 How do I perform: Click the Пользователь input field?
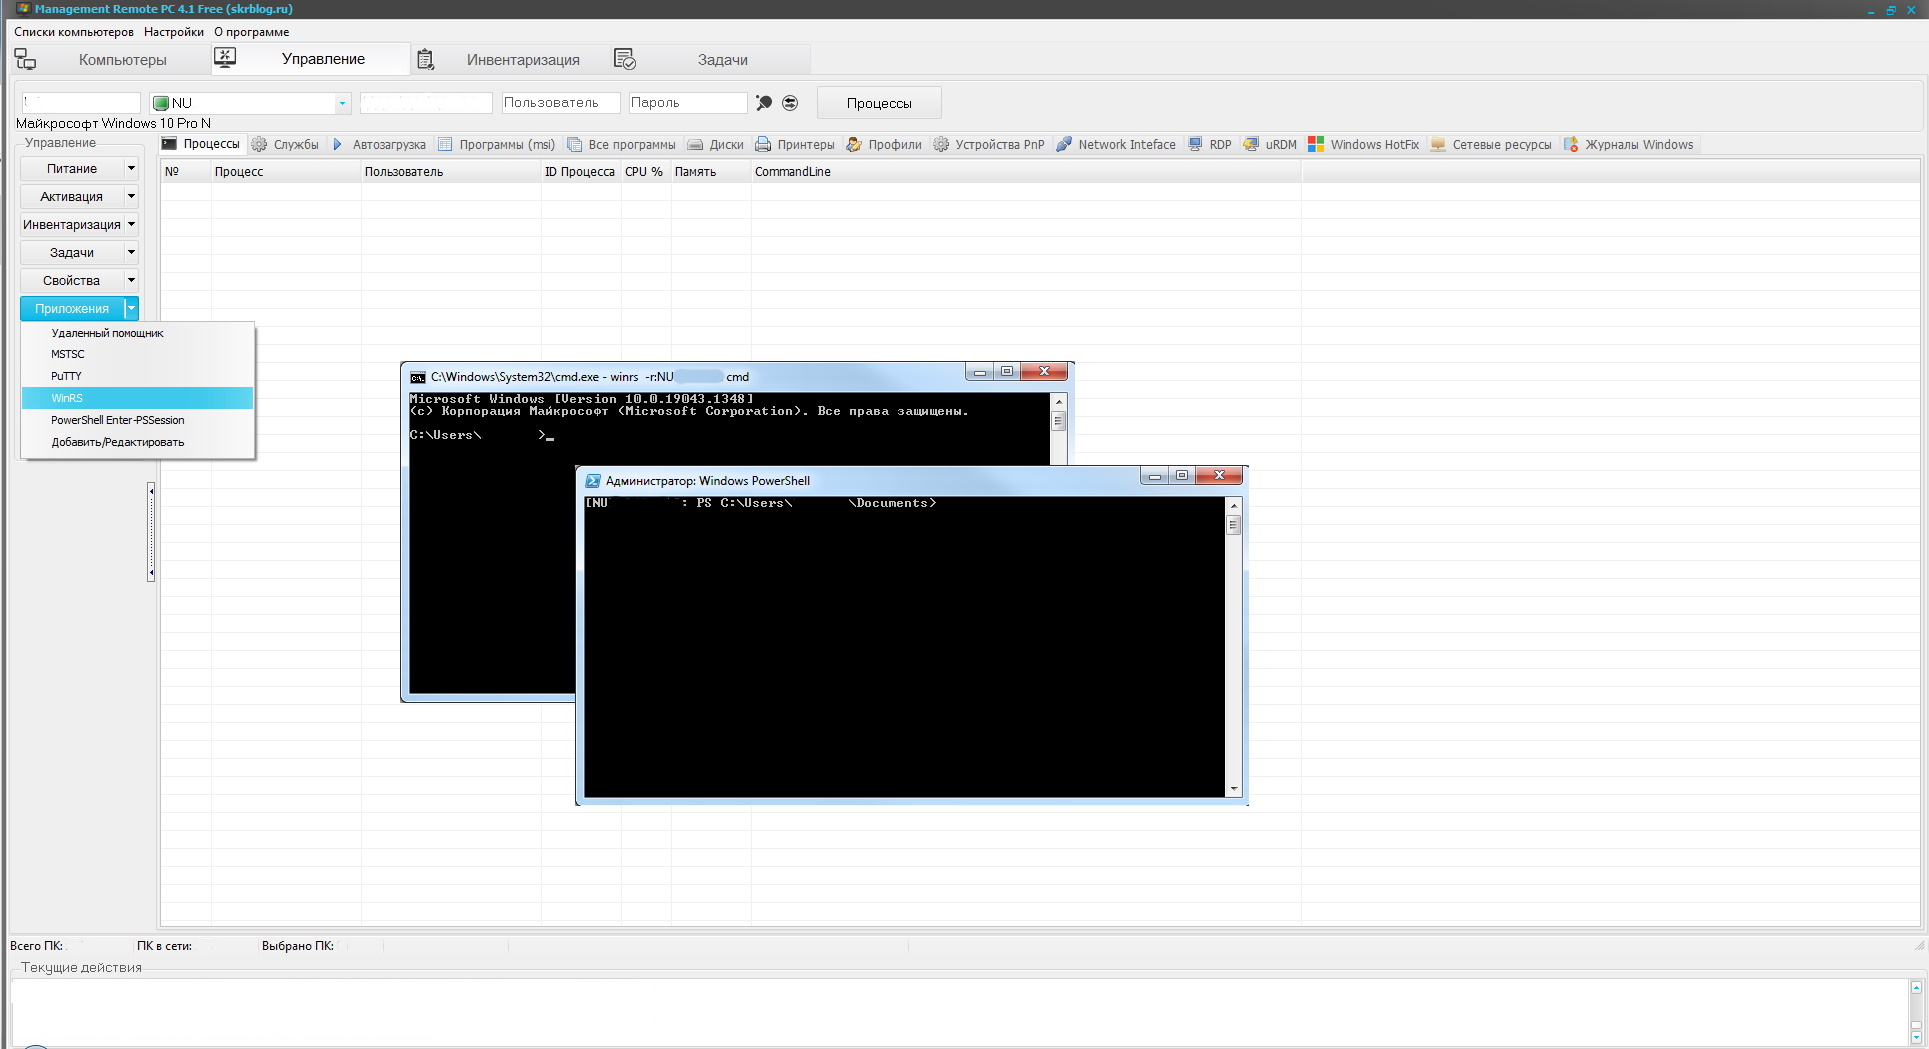coord(560,102)
